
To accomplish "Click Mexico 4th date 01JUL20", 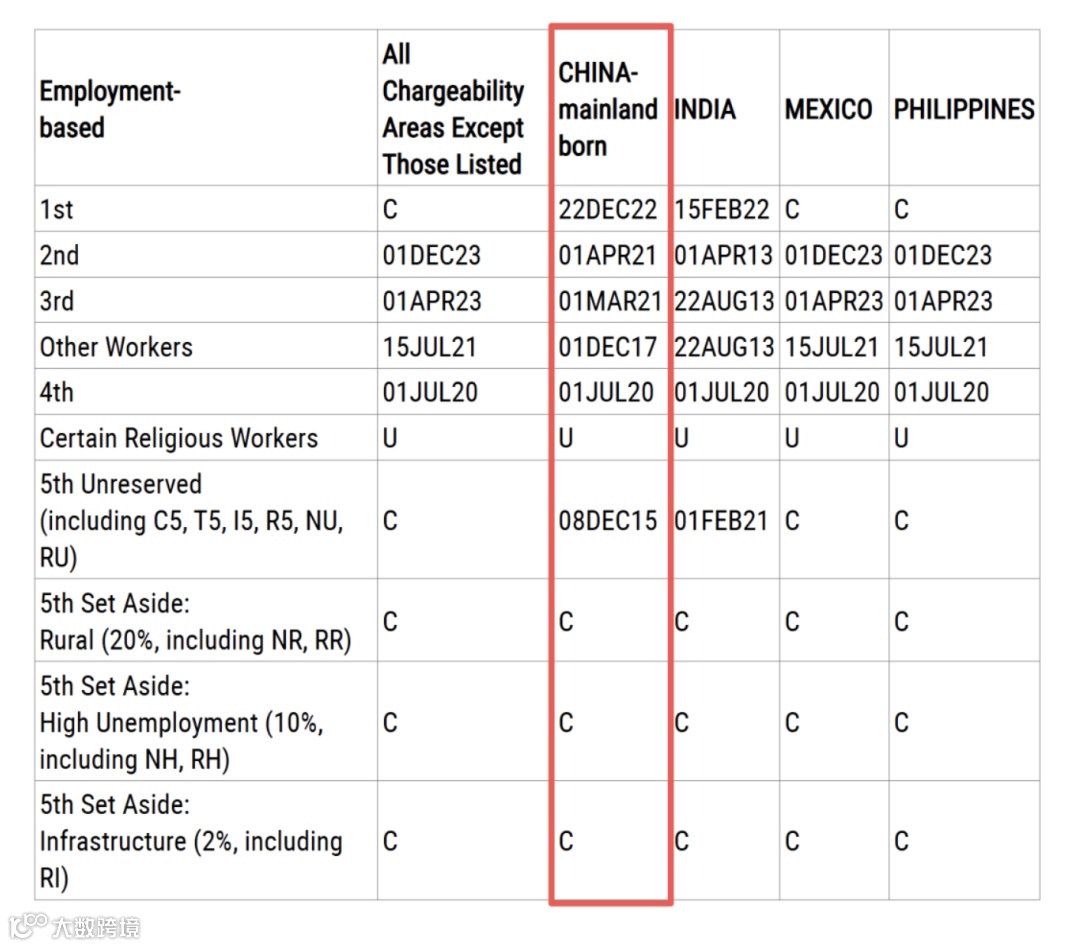I will pyautogui.click(x=832, y=393).
